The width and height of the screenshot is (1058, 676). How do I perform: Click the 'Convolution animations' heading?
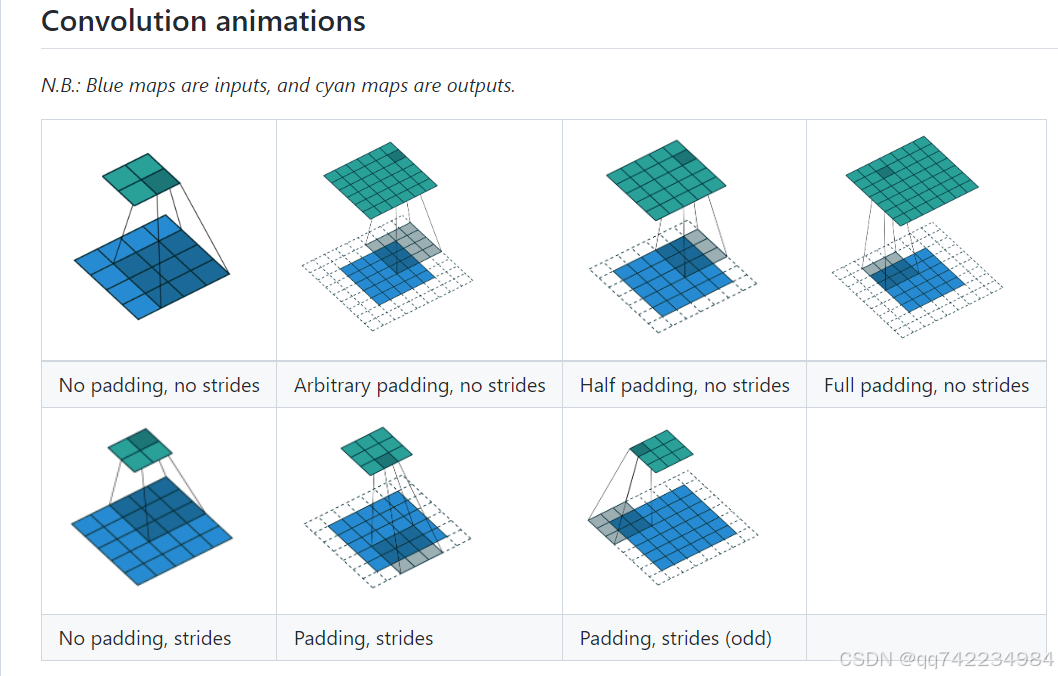pyautogui.click(x=203, y=21)
